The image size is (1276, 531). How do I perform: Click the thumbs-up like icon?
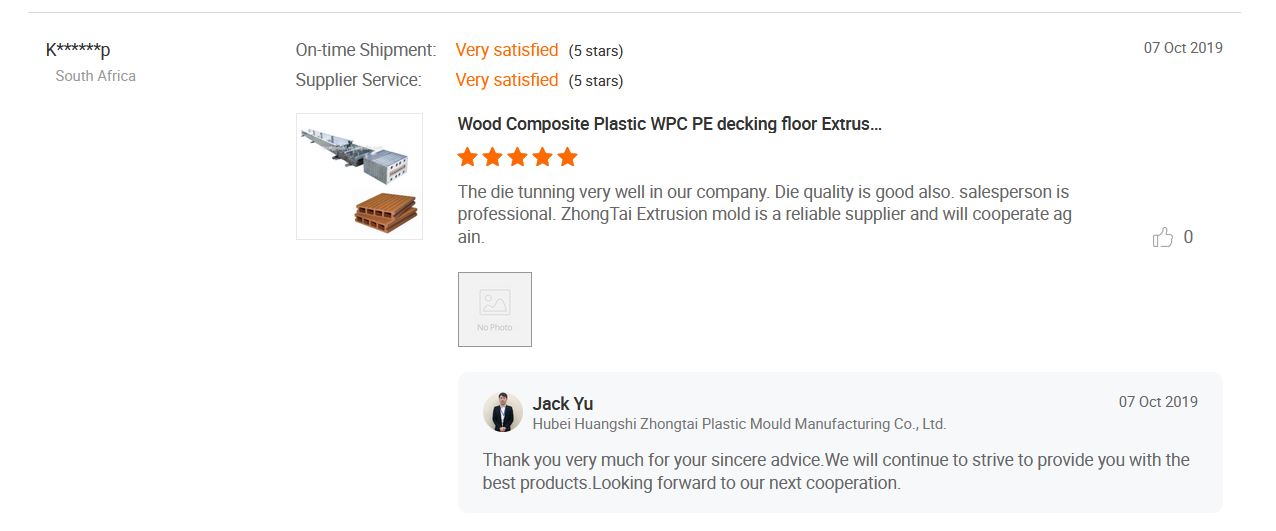point(1162,237)
